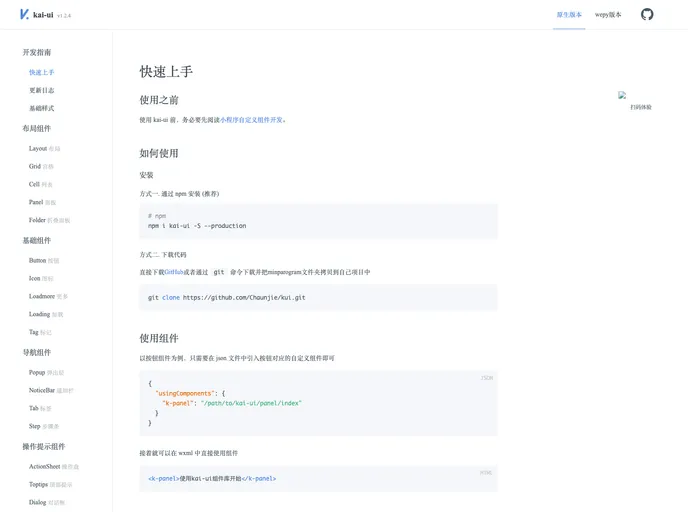Click the kai-ui logo icon
Screen dimensions: 688x512
24,14
